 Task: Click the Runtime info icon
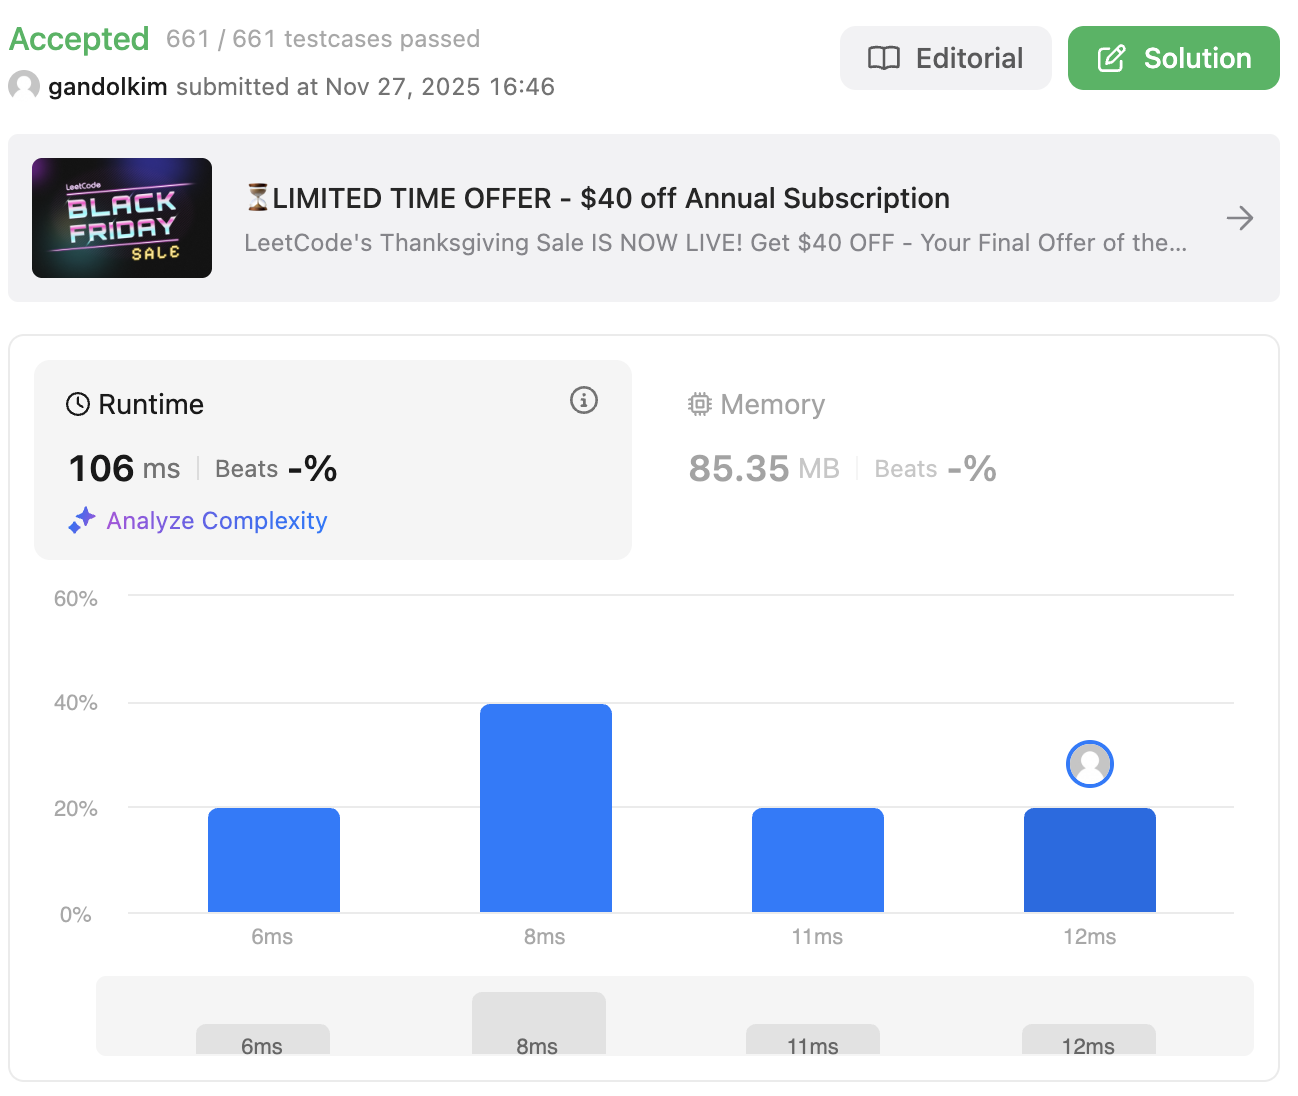(x=584, y=401)
